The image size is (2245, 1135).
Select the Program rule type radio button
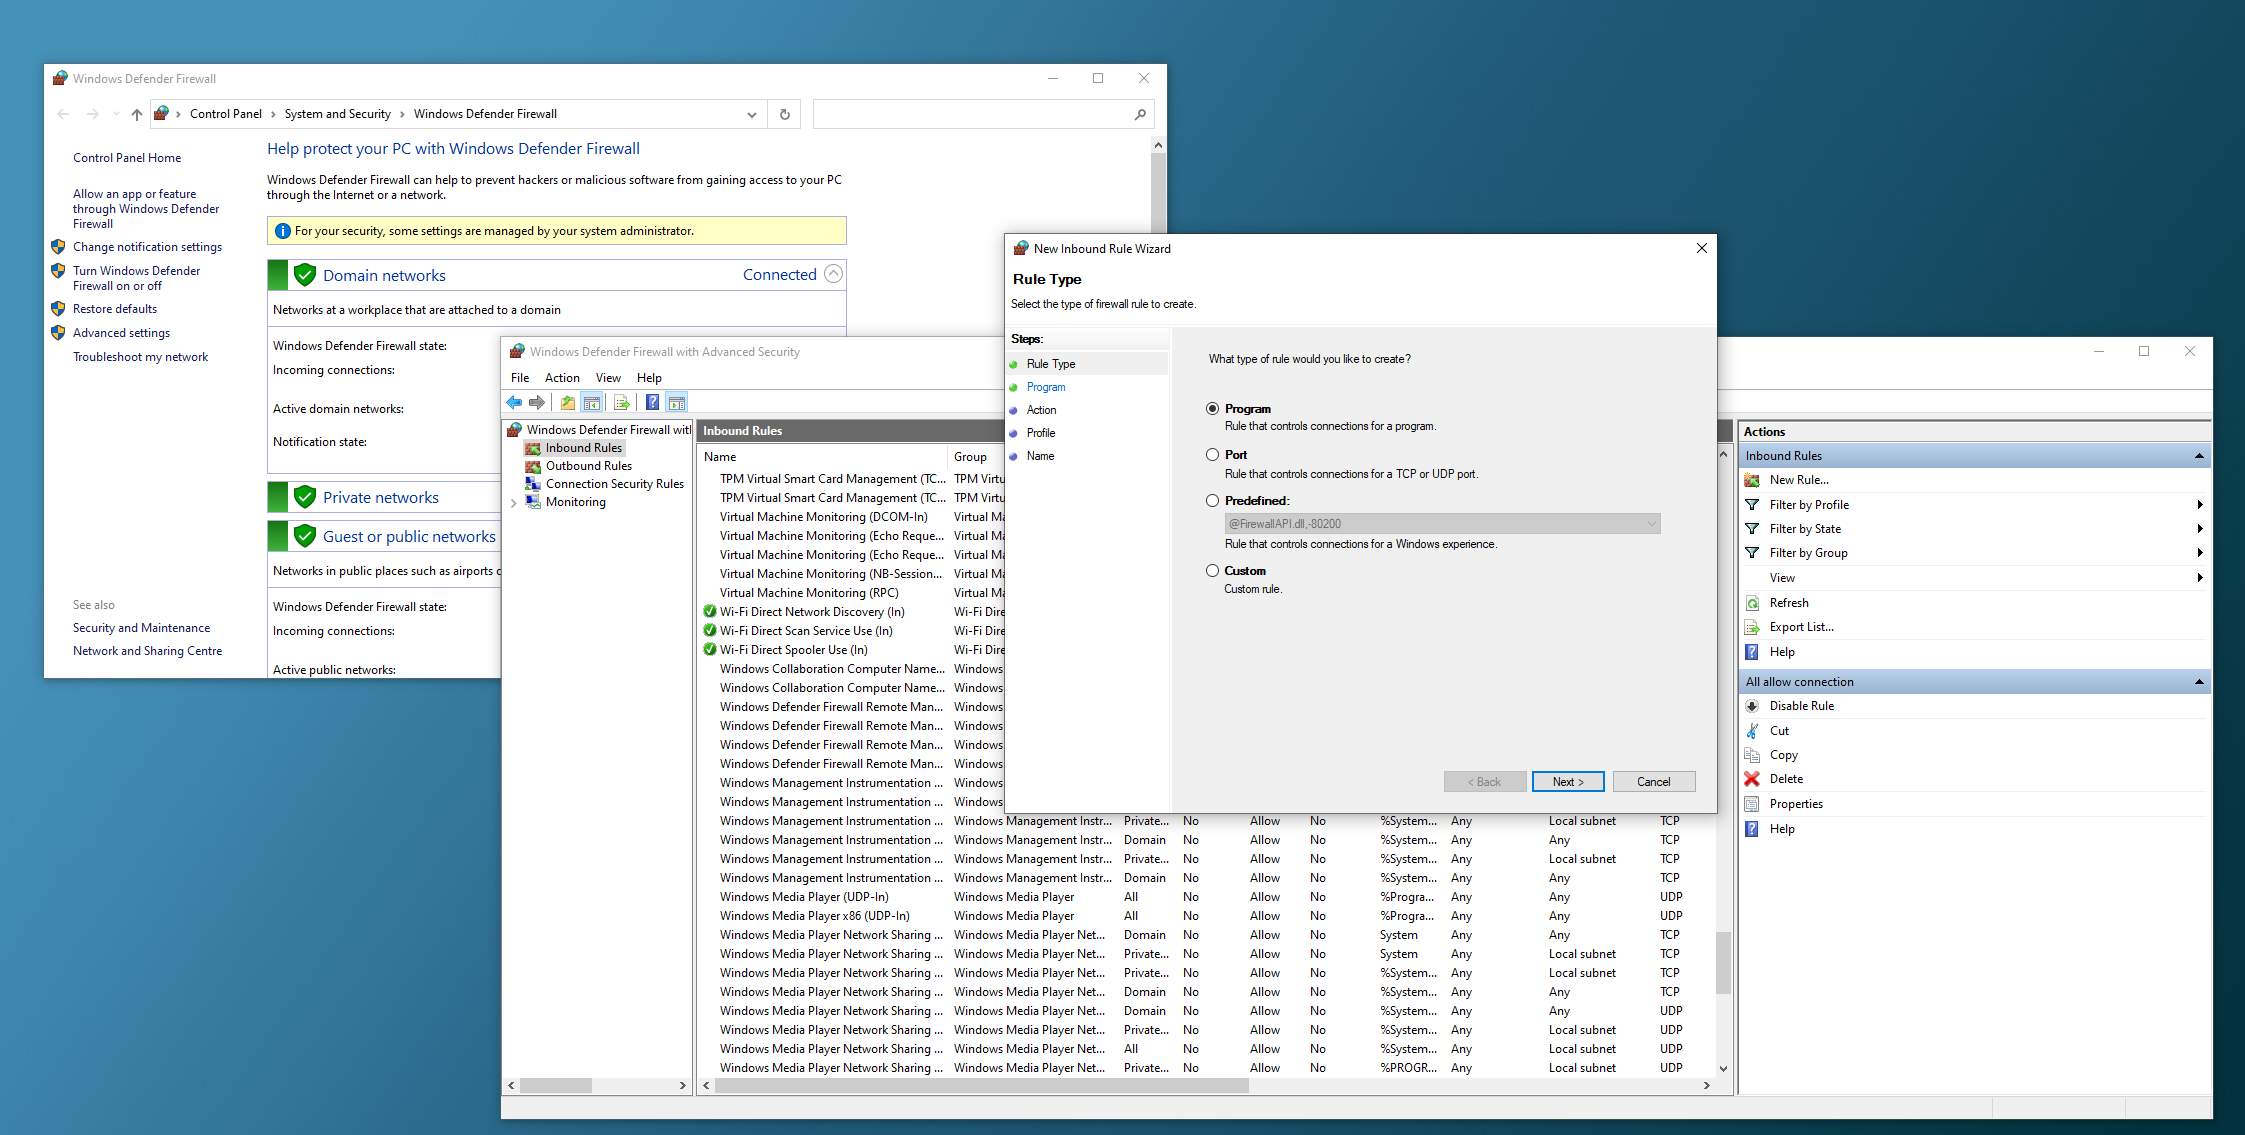click(x=1212, y=408)
